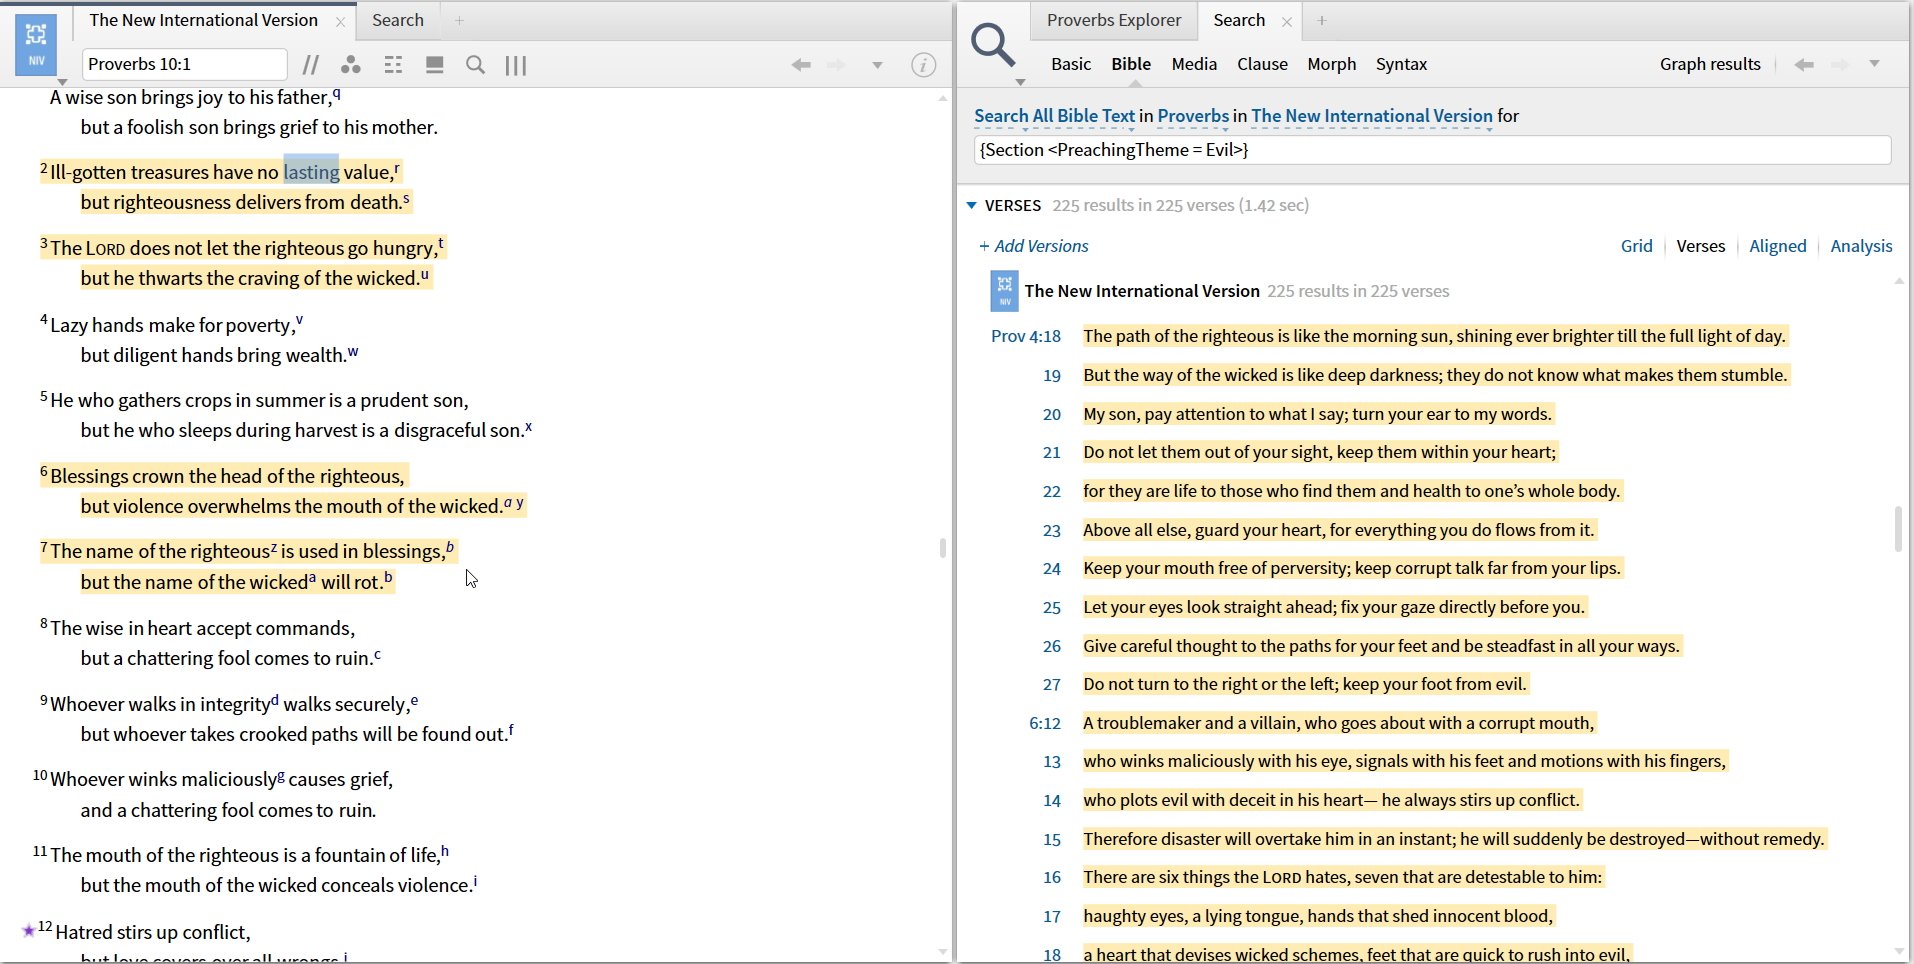Select Syntax search type
Image resolution: width=1914 pixels, height=964 pixels.
(x=1401, y=64)
